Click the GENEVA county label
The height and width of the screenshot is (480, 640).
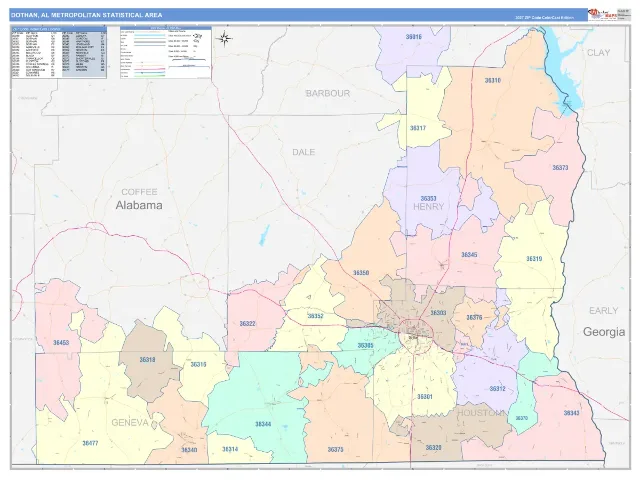pos(130,423)
